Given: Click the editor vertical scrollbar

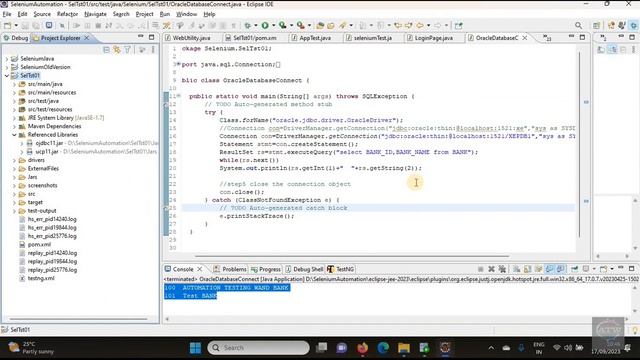Looking at the screenshot, I should pos(579,144).
